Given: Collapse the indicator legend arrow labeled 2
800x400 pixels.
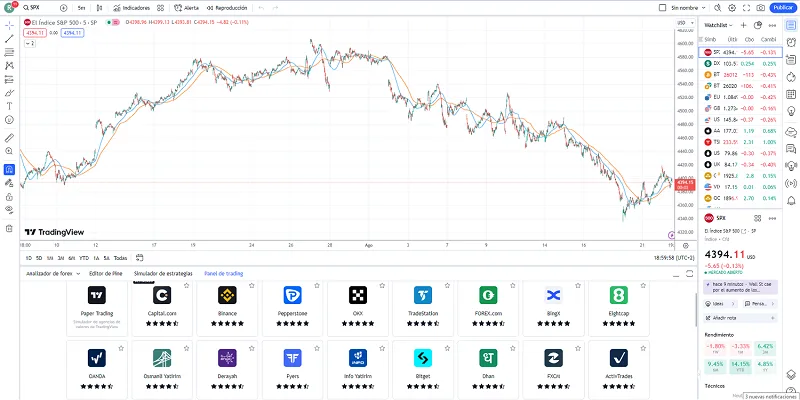Looking at the screenshot, I should (30, 43).
